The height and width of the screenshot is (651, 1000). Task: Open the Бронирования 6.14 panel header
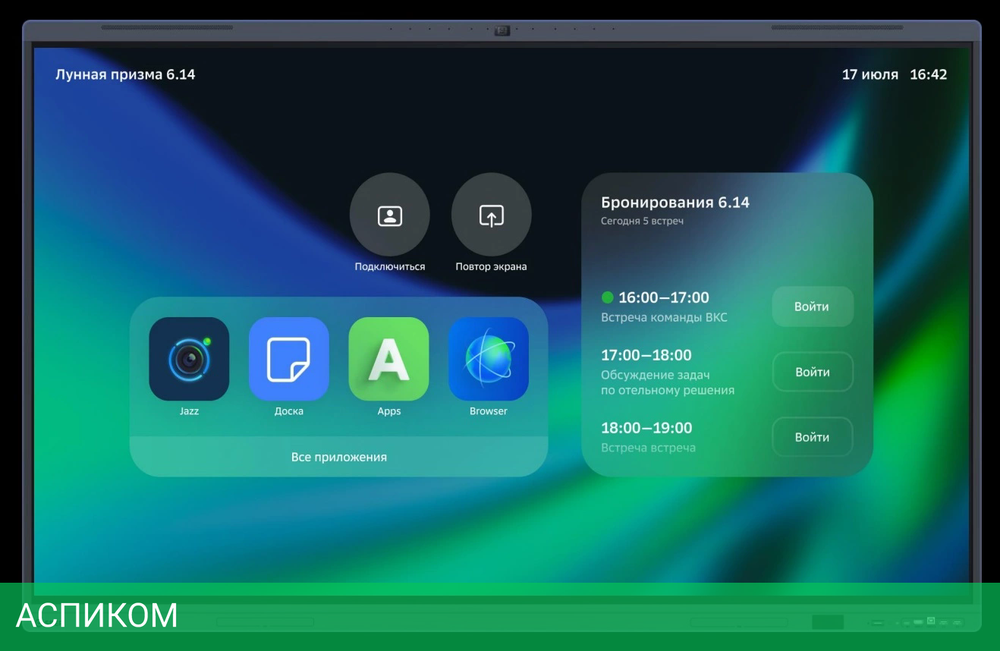click(x=675, y=202)
